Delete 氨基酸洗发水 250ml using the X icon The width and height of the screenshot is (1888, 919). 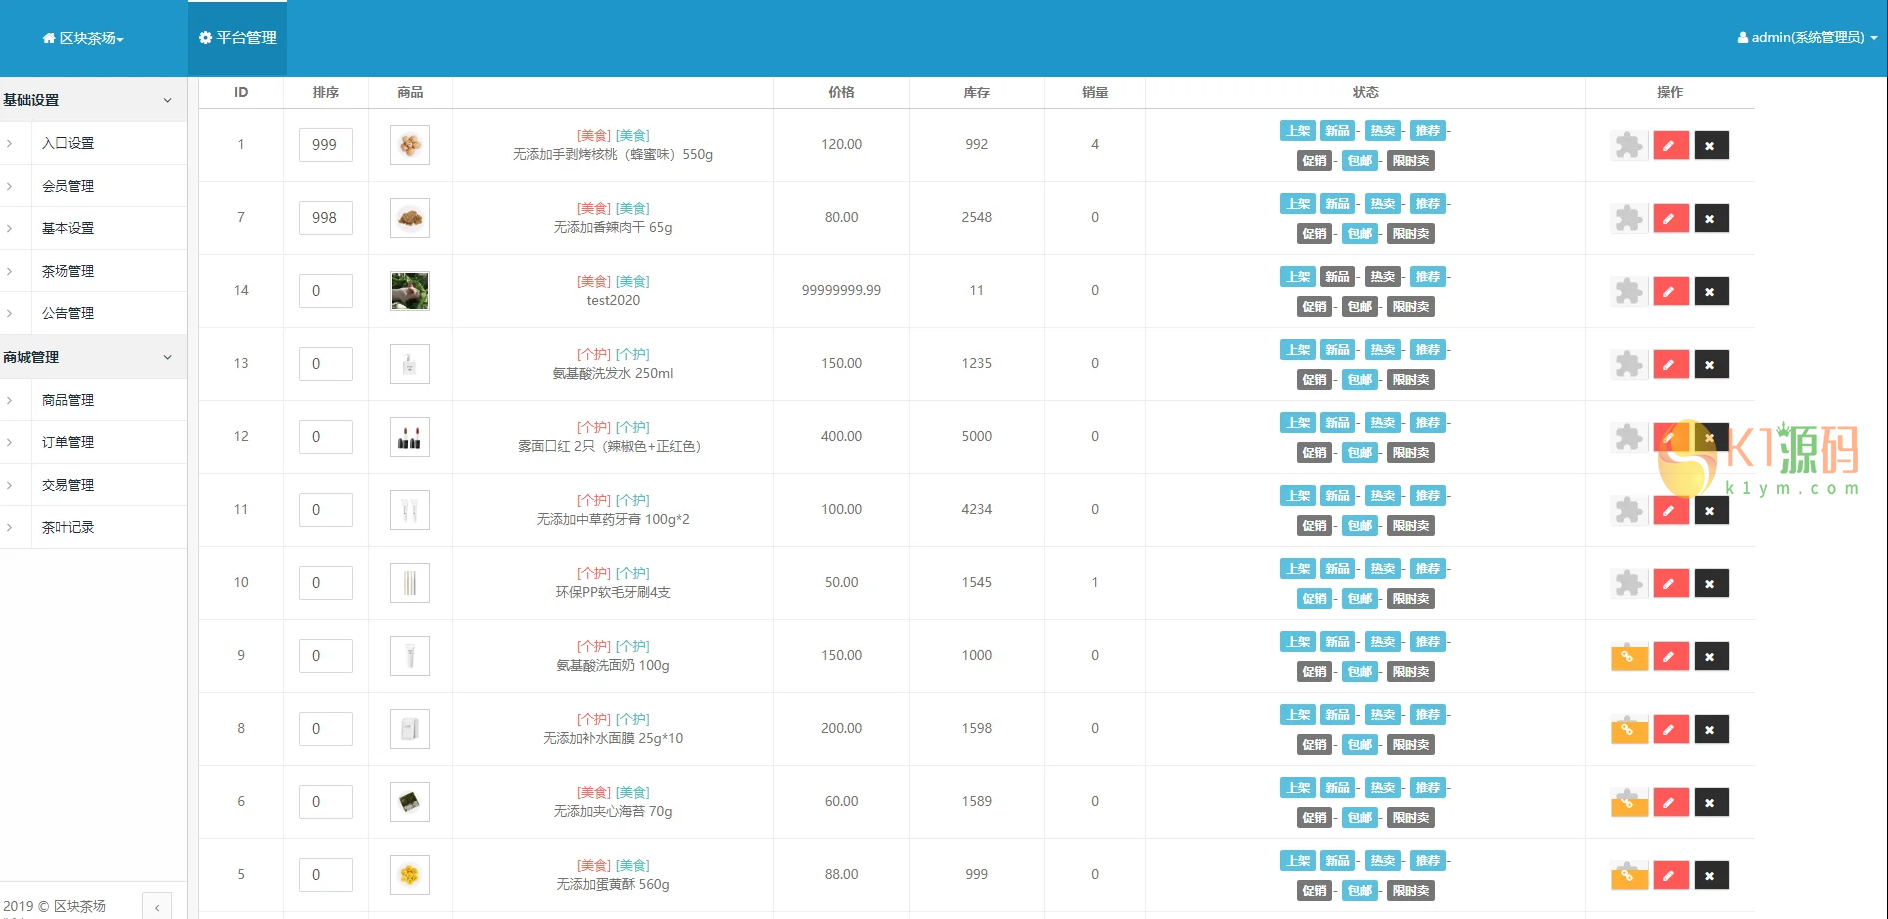[1711, 364]
